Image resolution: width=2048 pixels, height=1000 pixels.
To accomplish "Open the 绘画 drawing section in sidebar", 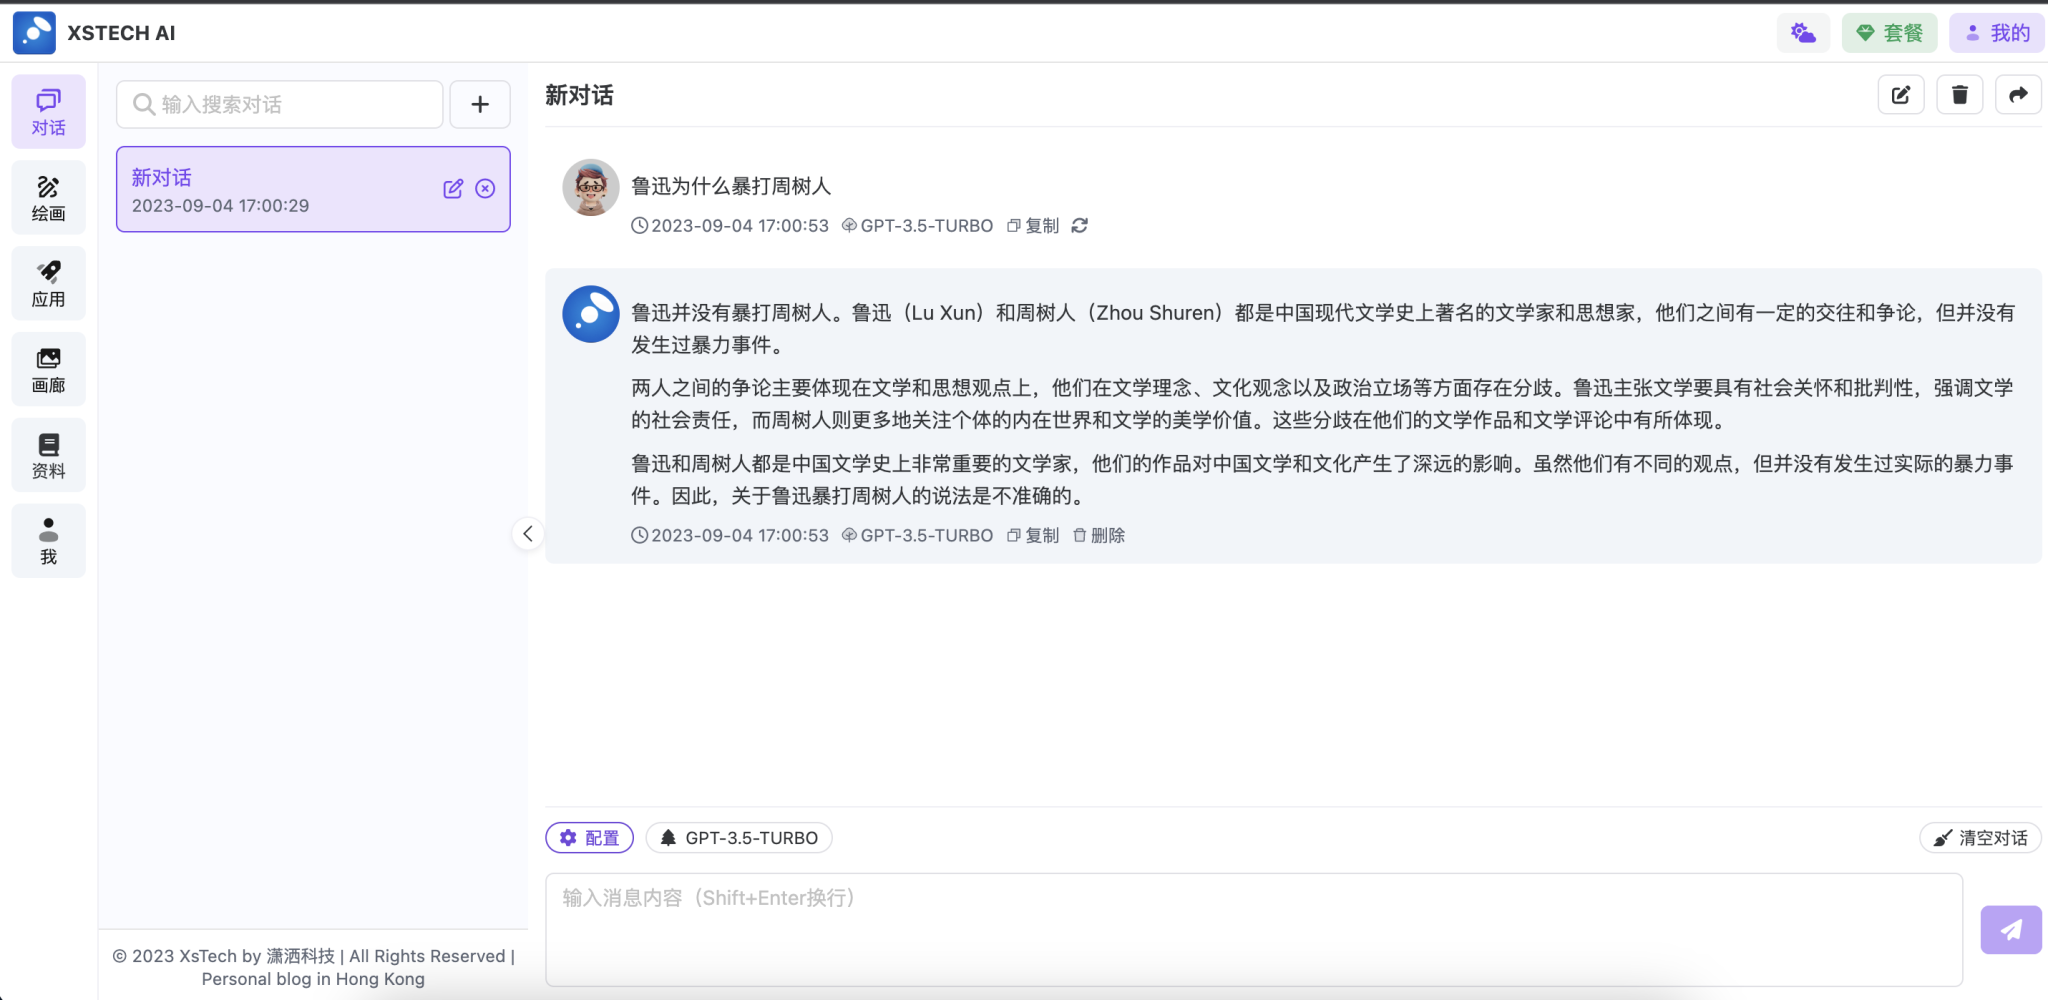I will coord(48,196).
